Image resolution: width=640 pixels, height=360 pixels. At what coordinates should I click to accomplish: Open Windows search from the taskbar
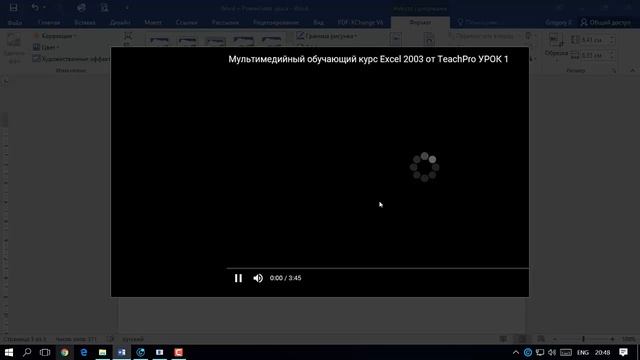(27, 352)
